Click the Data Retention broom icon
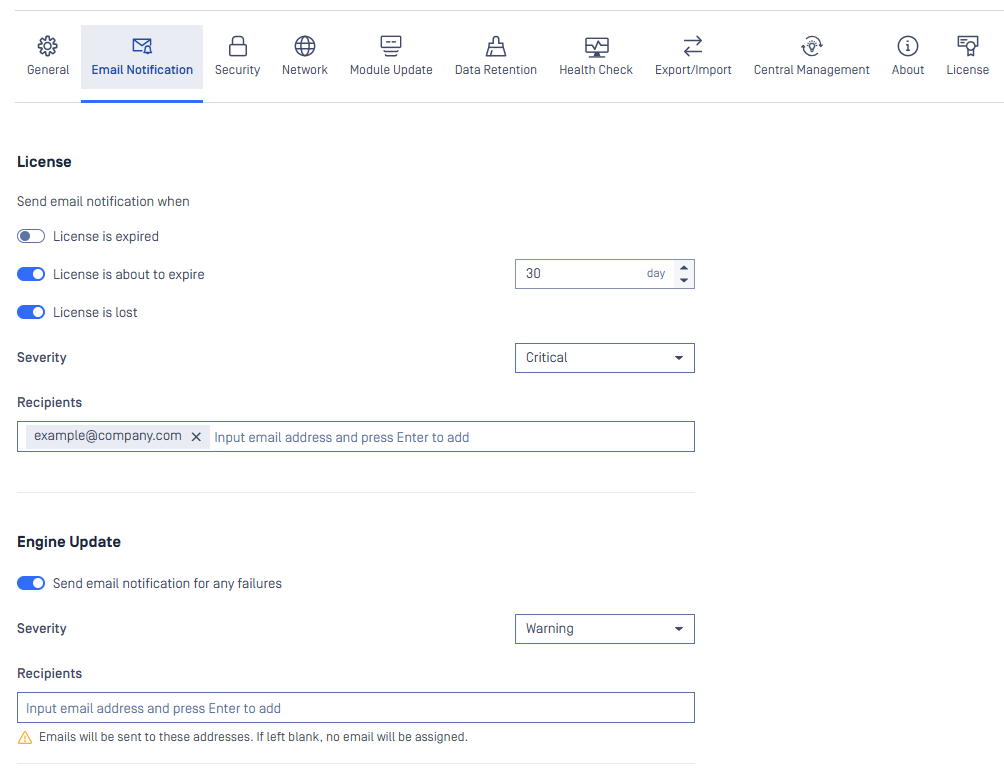Image resolution: width=1004 pixels, height=770 pixels. (x=496, y=46)
